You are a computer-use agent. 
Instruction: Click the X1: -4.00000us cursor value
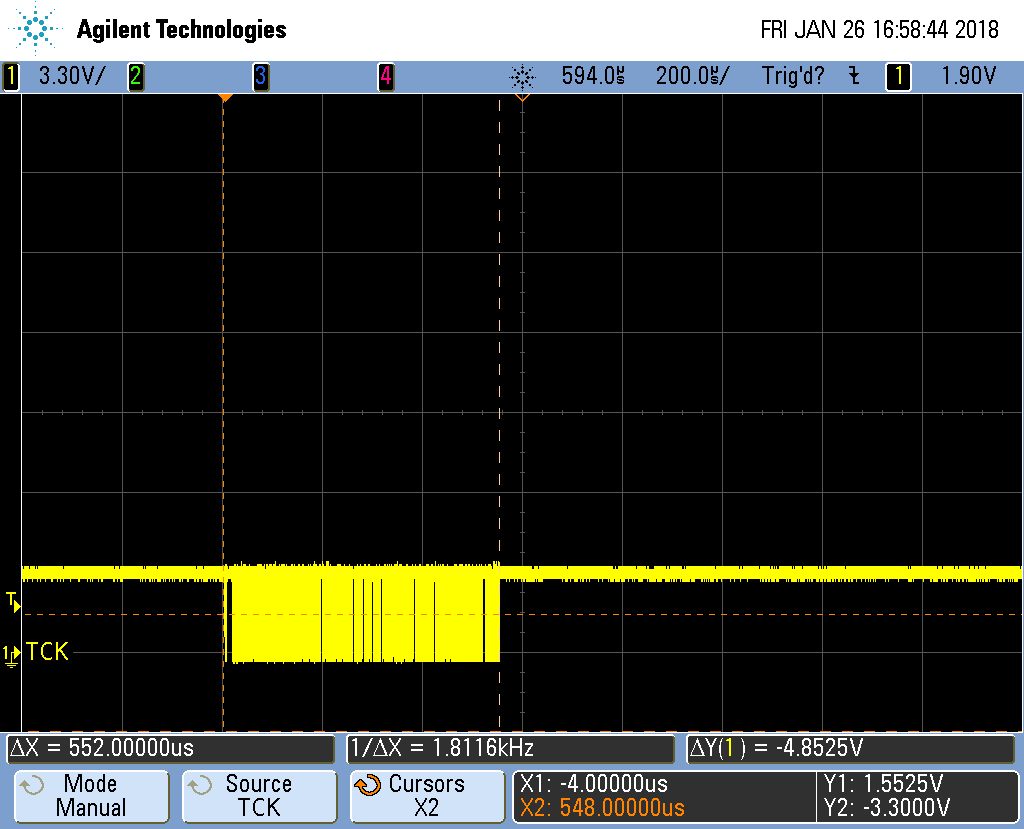click(594, 783)
